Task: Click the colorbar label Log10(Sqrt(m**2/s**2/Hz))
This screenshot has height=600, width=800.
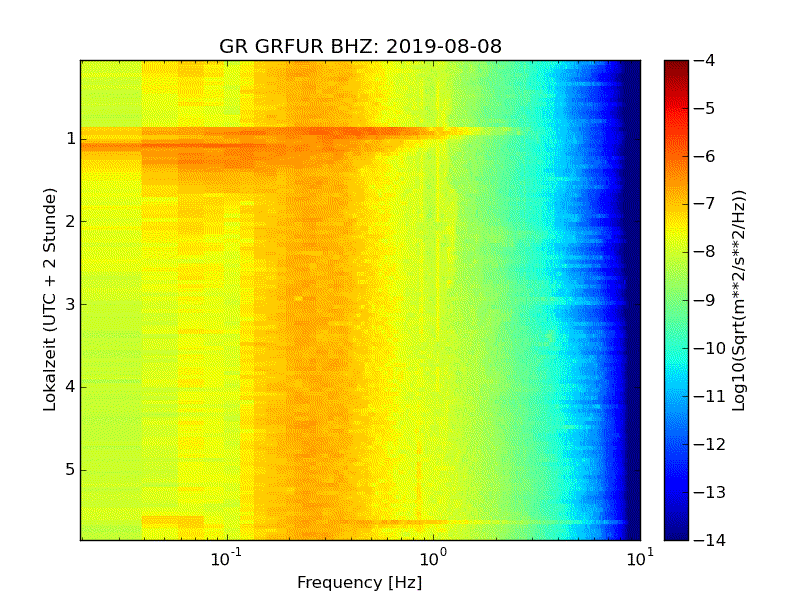Action: [738, 301]
